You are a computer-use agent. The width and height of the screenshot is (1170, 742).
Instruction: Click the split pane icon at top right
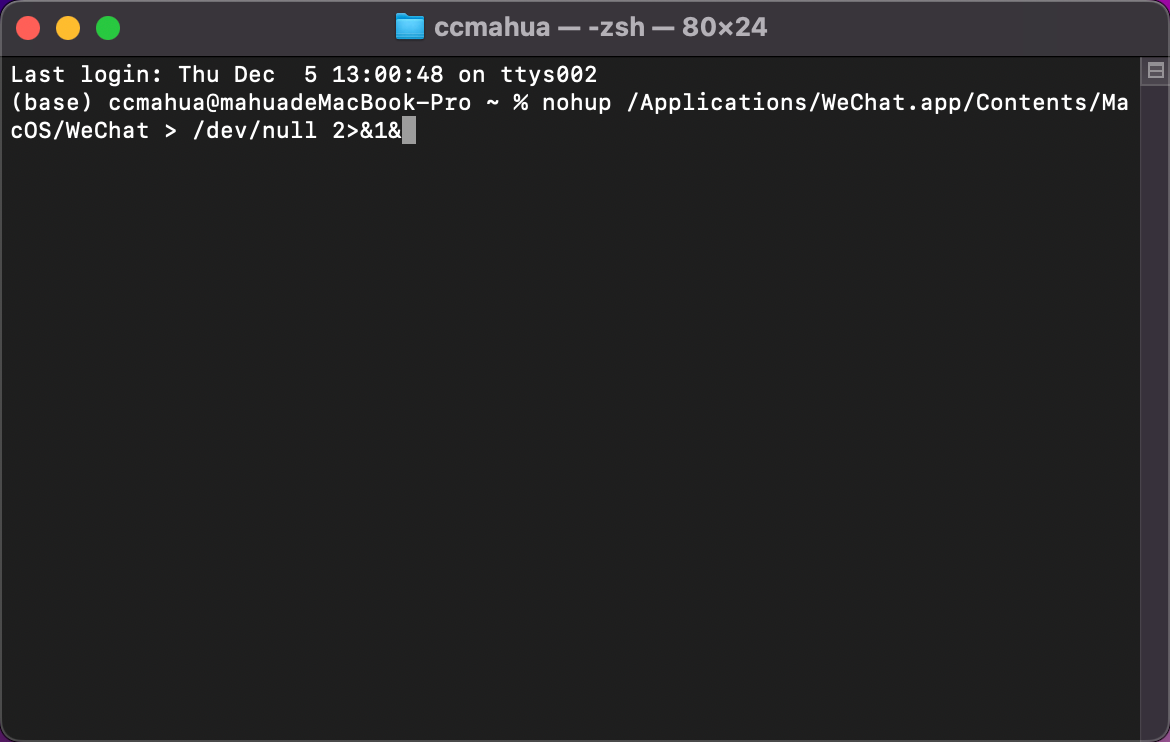(x=1156, y=71)
